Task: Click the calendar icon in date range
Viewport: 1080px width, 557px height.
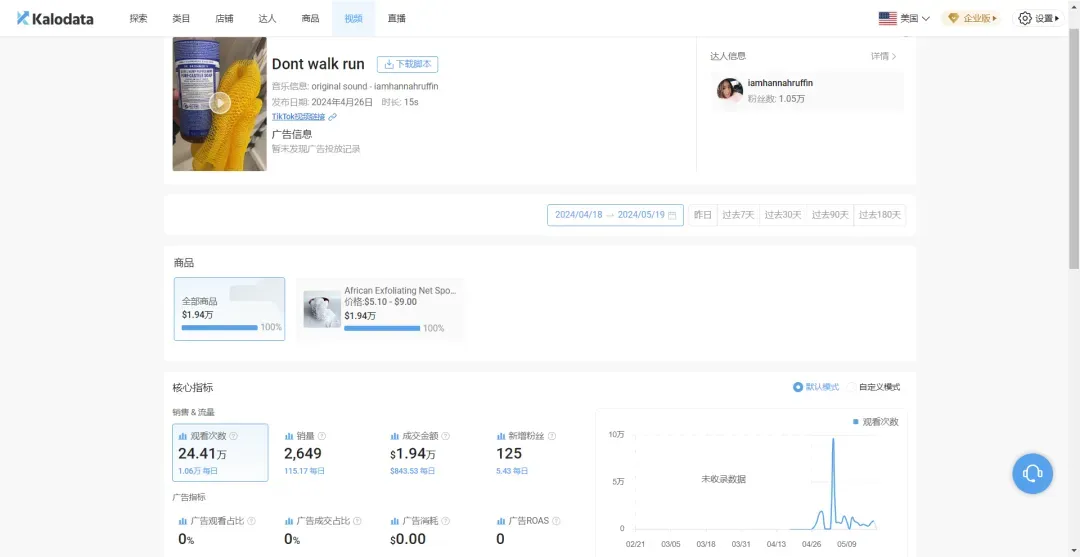Action: pos(672,215)
